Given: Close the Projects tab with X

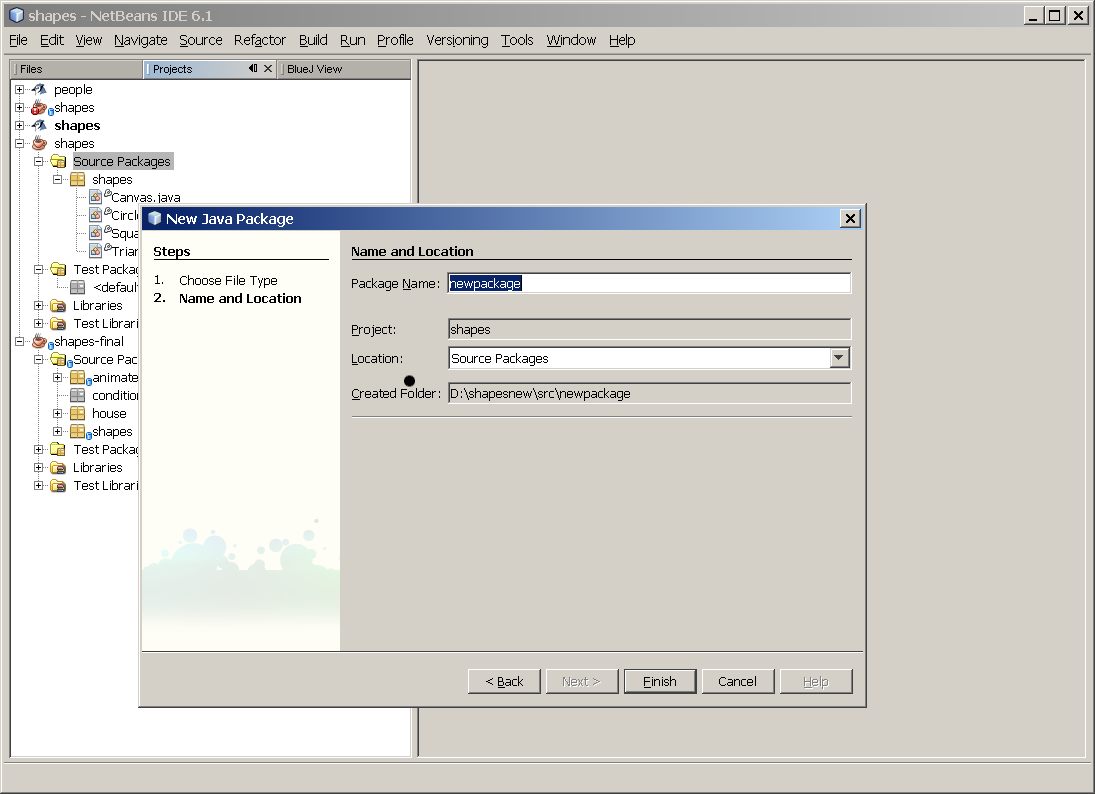Looking at the screenshot, I should coord(268,69).
